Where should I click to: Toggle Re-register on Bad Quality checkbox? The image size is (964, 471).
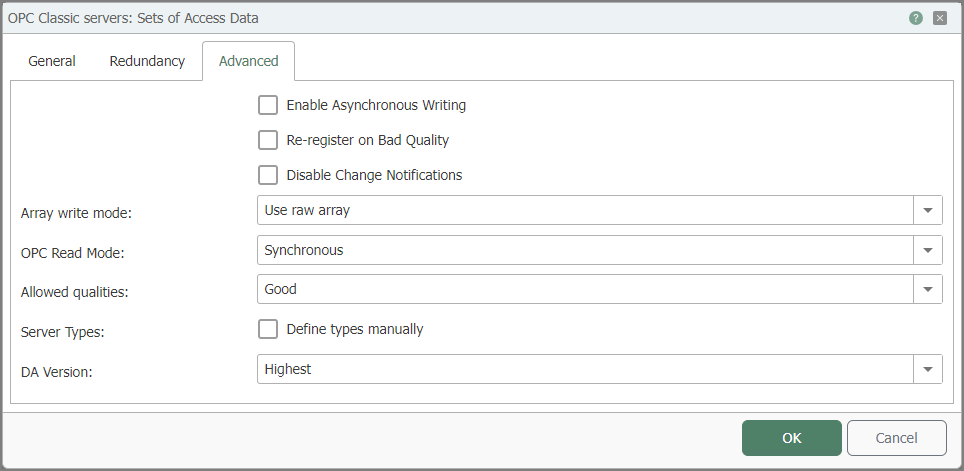[x=268, y=140]
